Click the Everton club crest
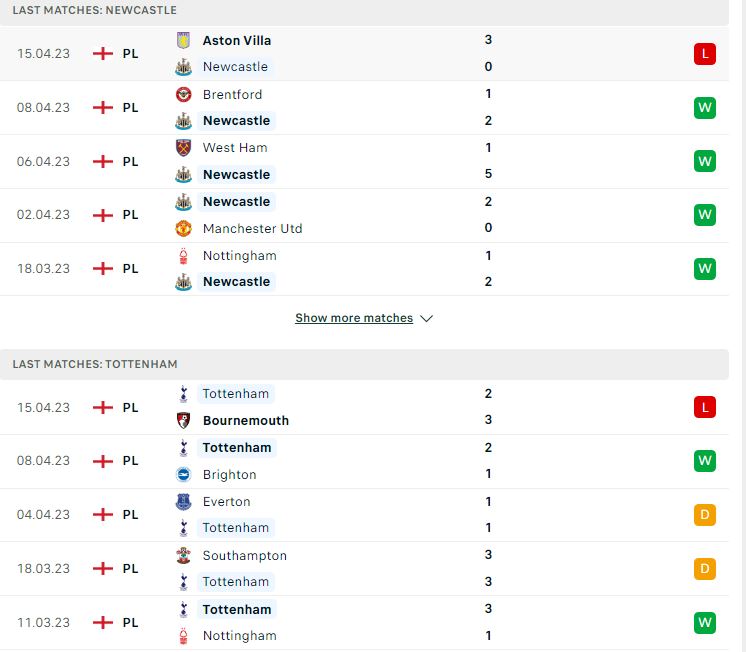This screenshot has width=746, height=652. [183, 502]
